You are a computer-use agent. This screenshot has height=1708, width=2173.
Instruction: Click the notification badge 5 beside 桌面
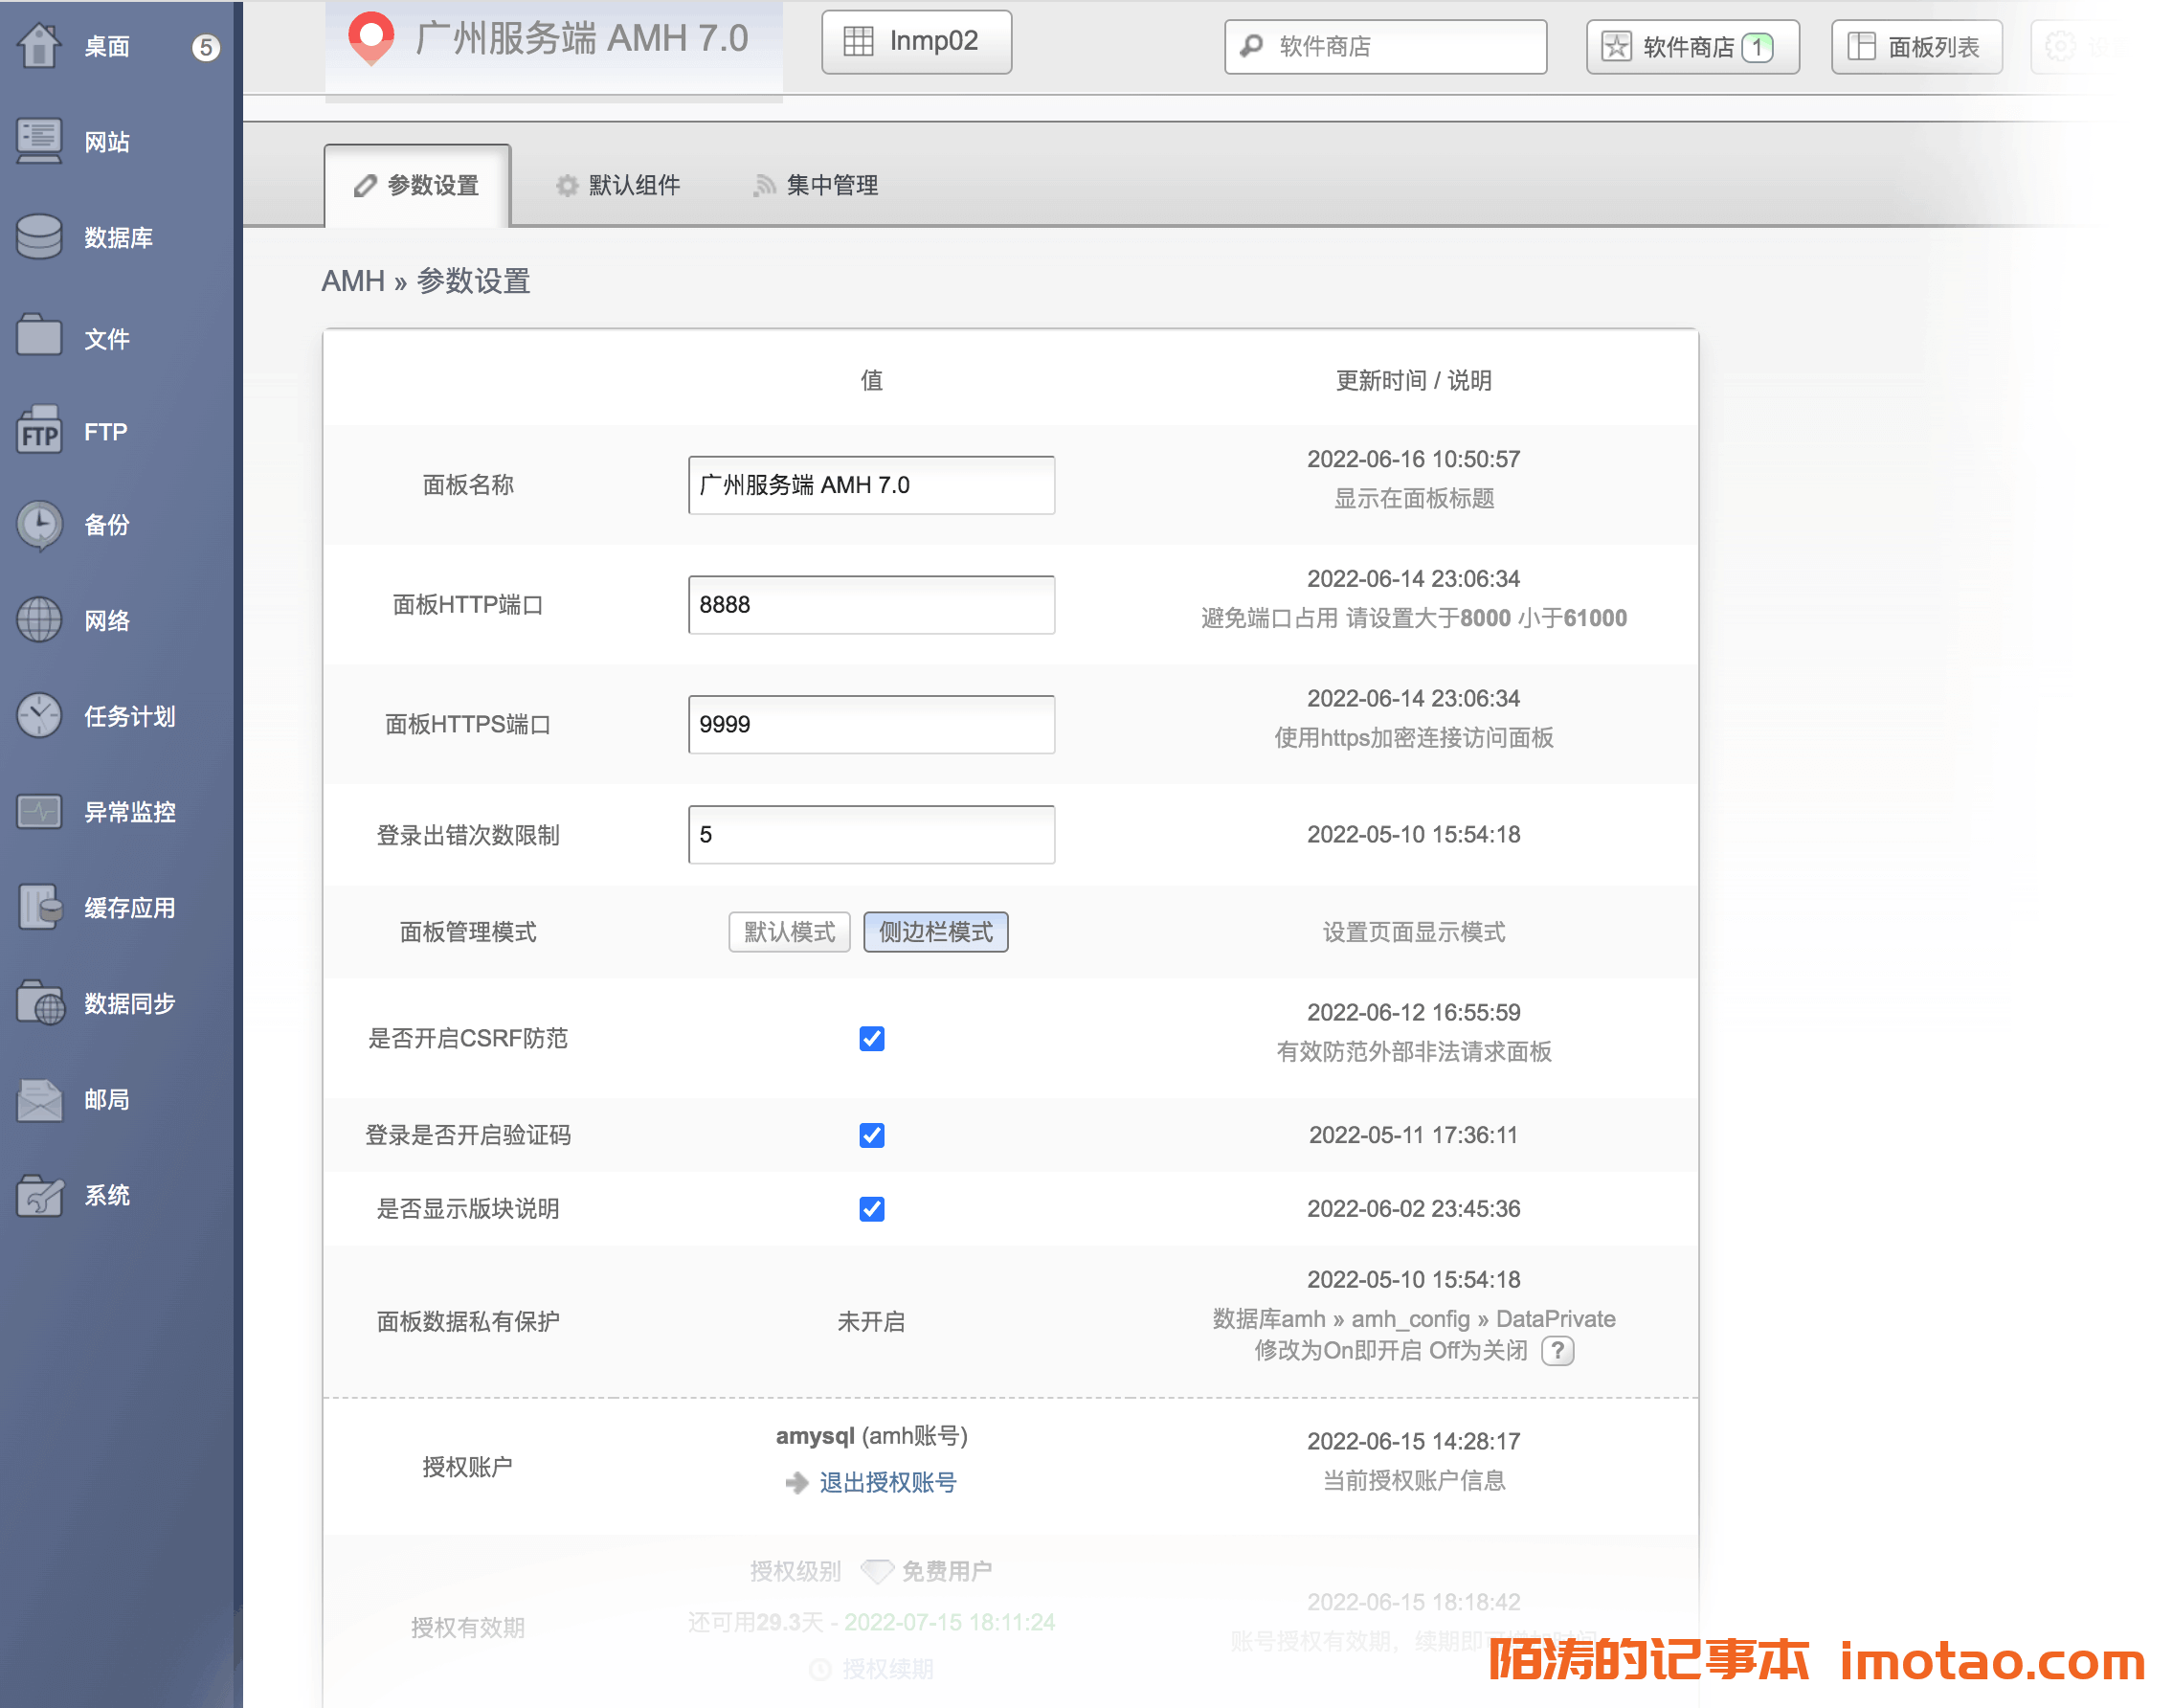[x=205, y=47]
